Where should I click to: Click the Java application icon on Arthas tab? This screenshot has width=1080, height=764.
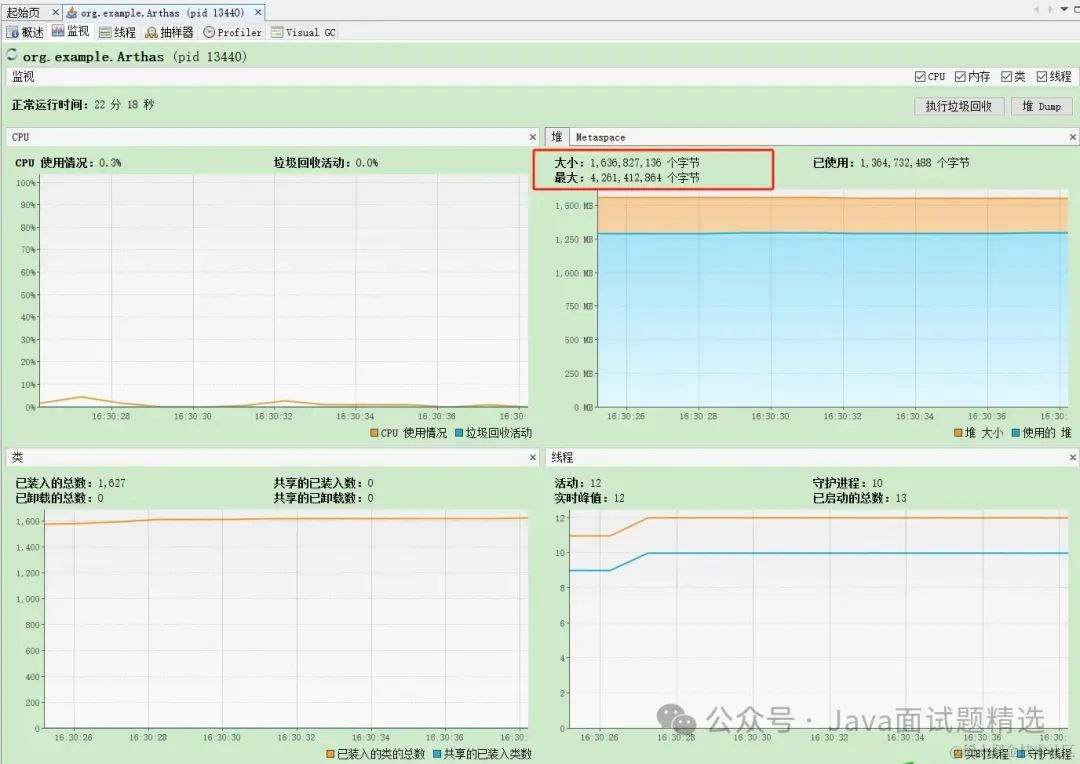[x=72, y=12]
